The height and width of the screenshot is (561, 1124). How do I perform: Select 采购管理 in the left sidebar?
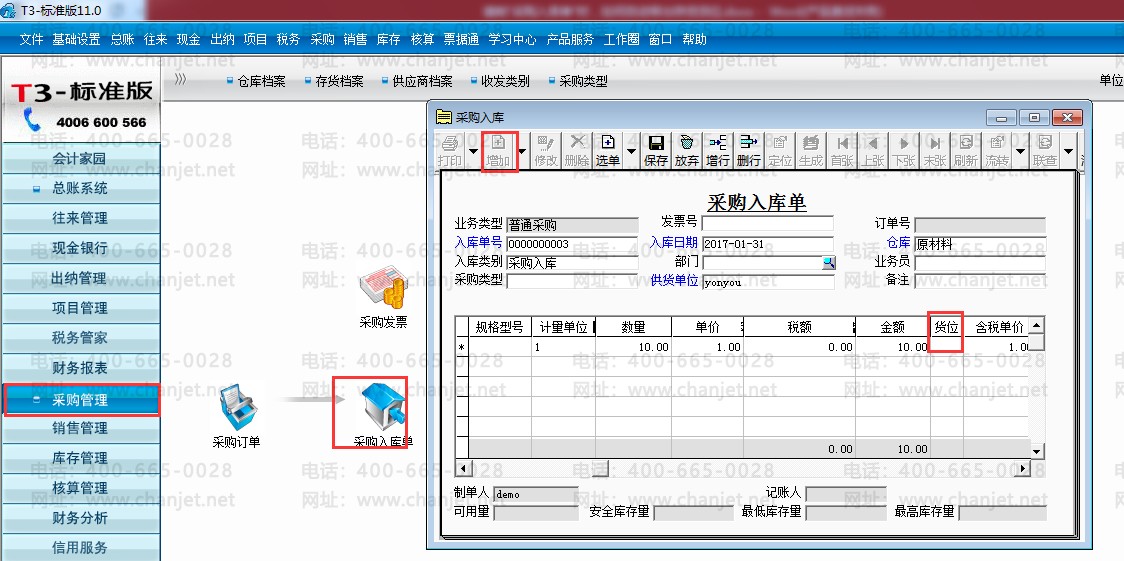(80, 400)
